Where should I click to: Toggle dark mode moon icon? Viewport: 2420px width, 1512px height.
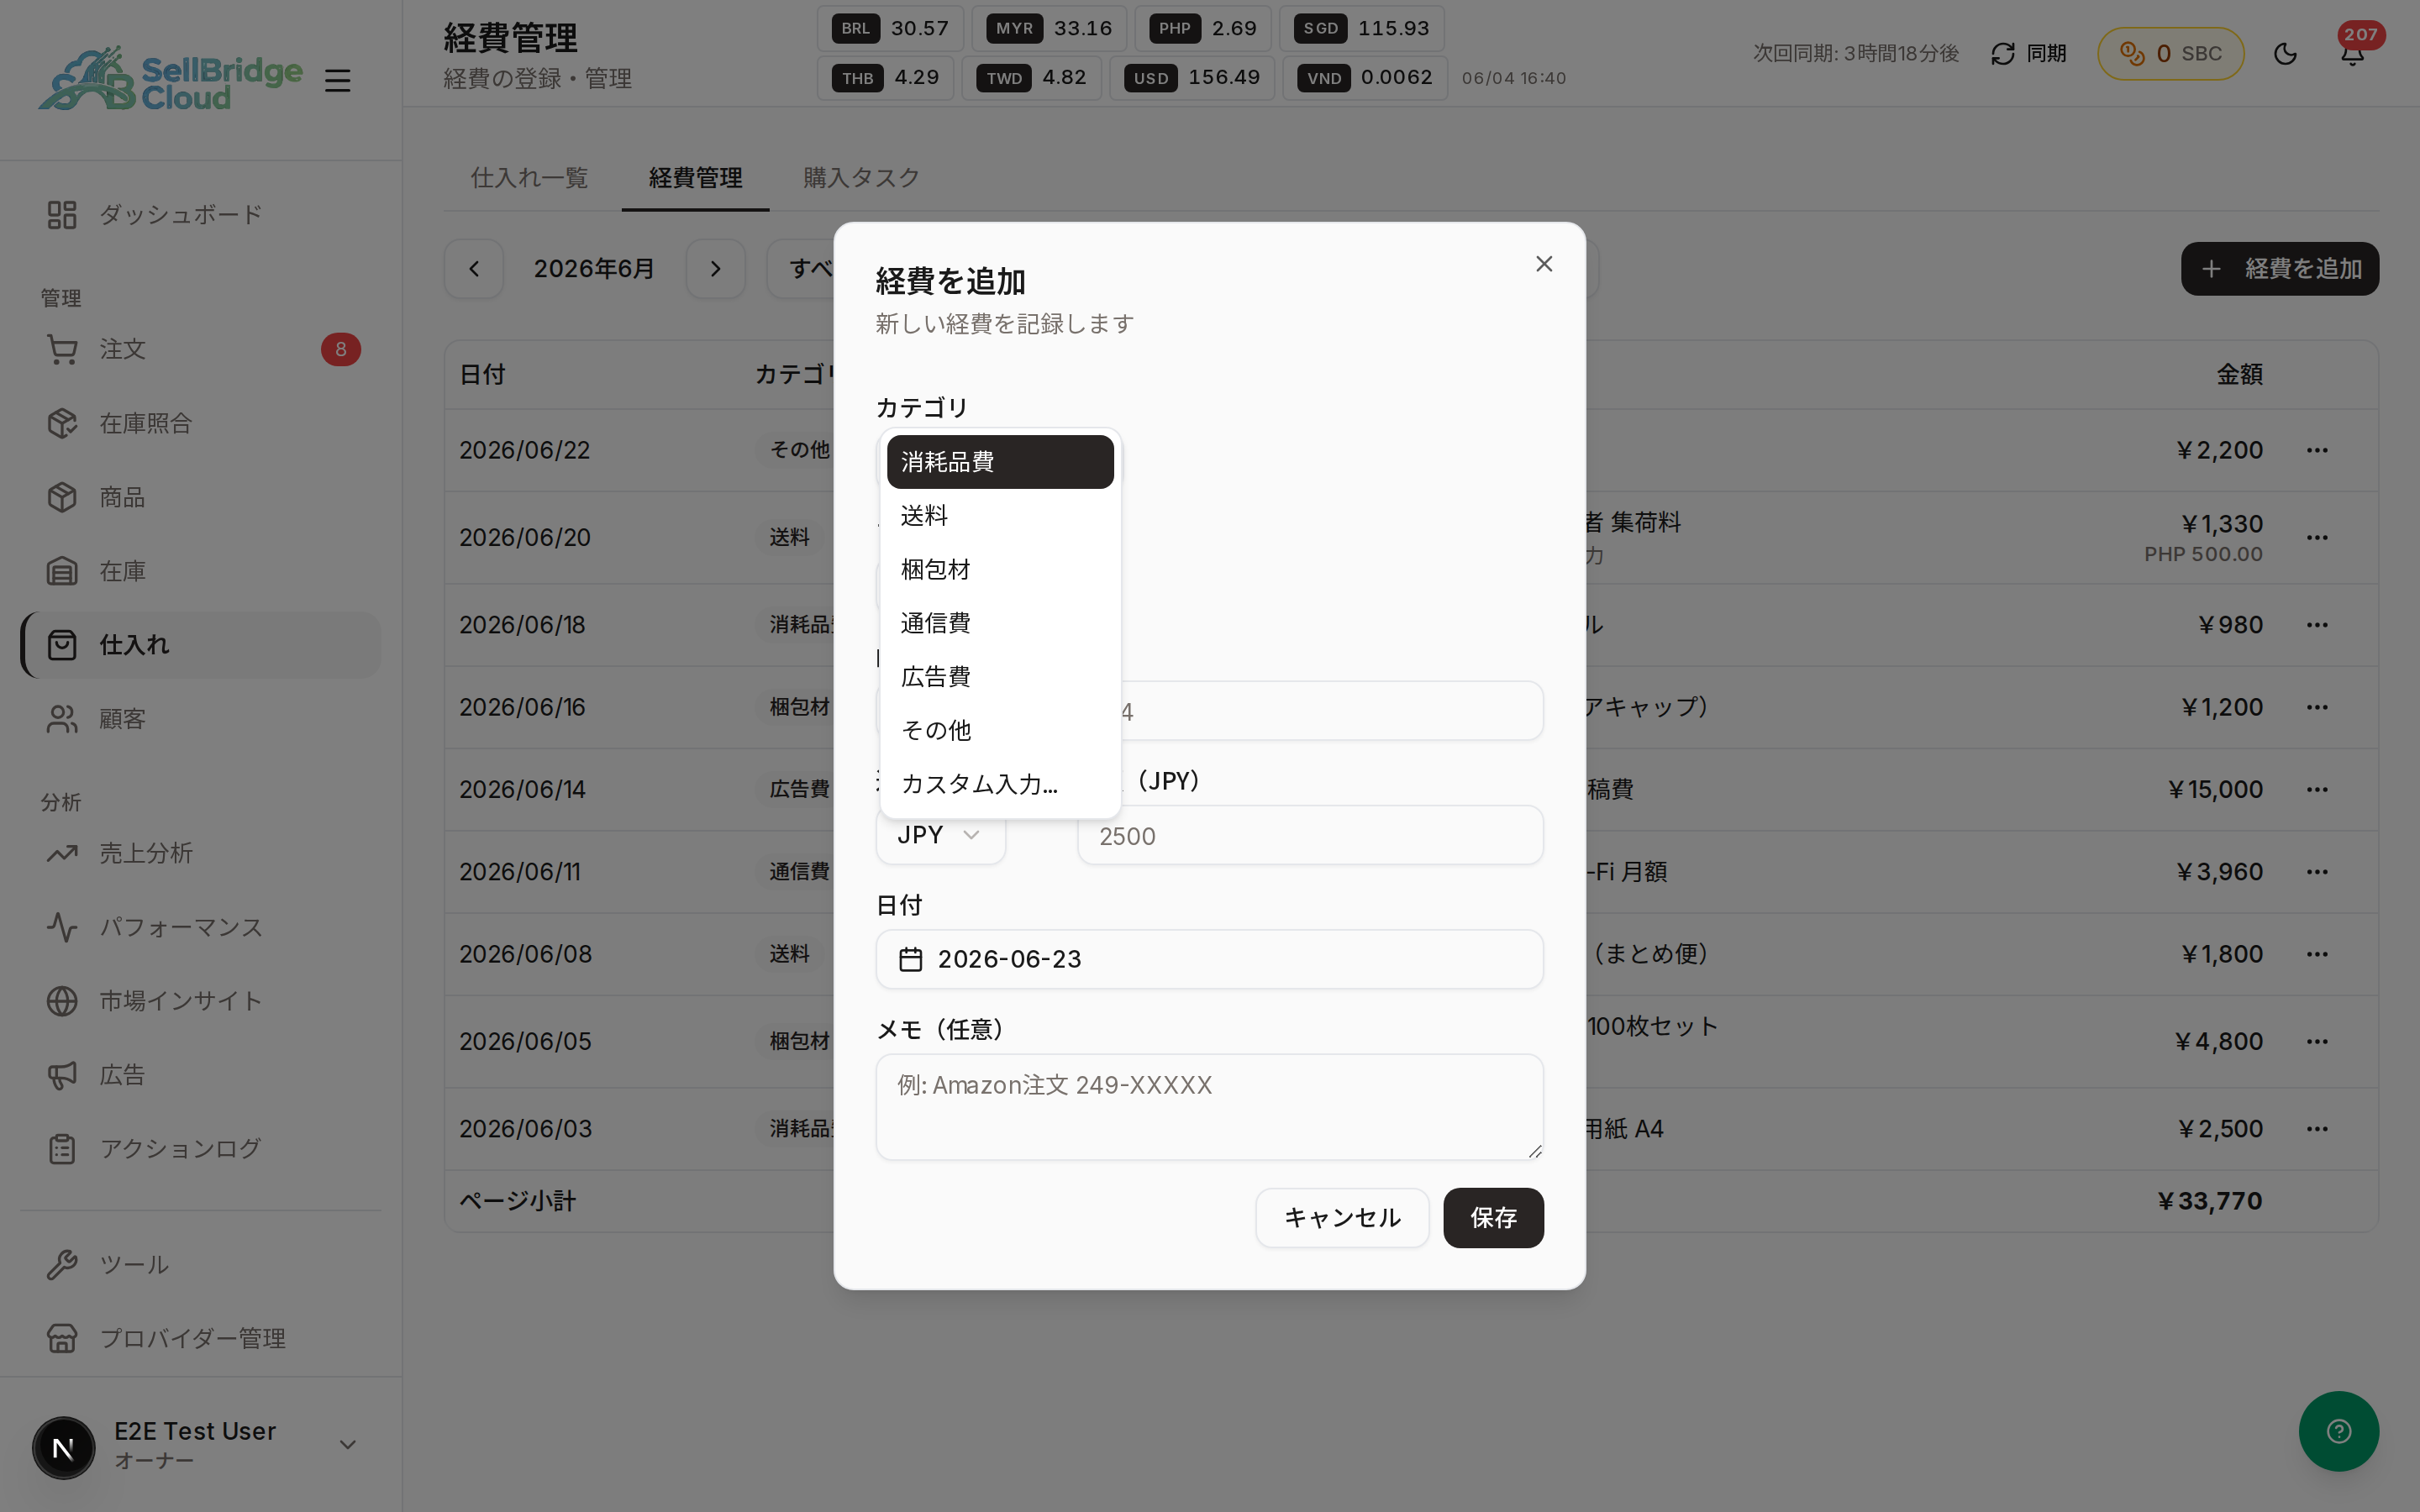pos(2285,53)
